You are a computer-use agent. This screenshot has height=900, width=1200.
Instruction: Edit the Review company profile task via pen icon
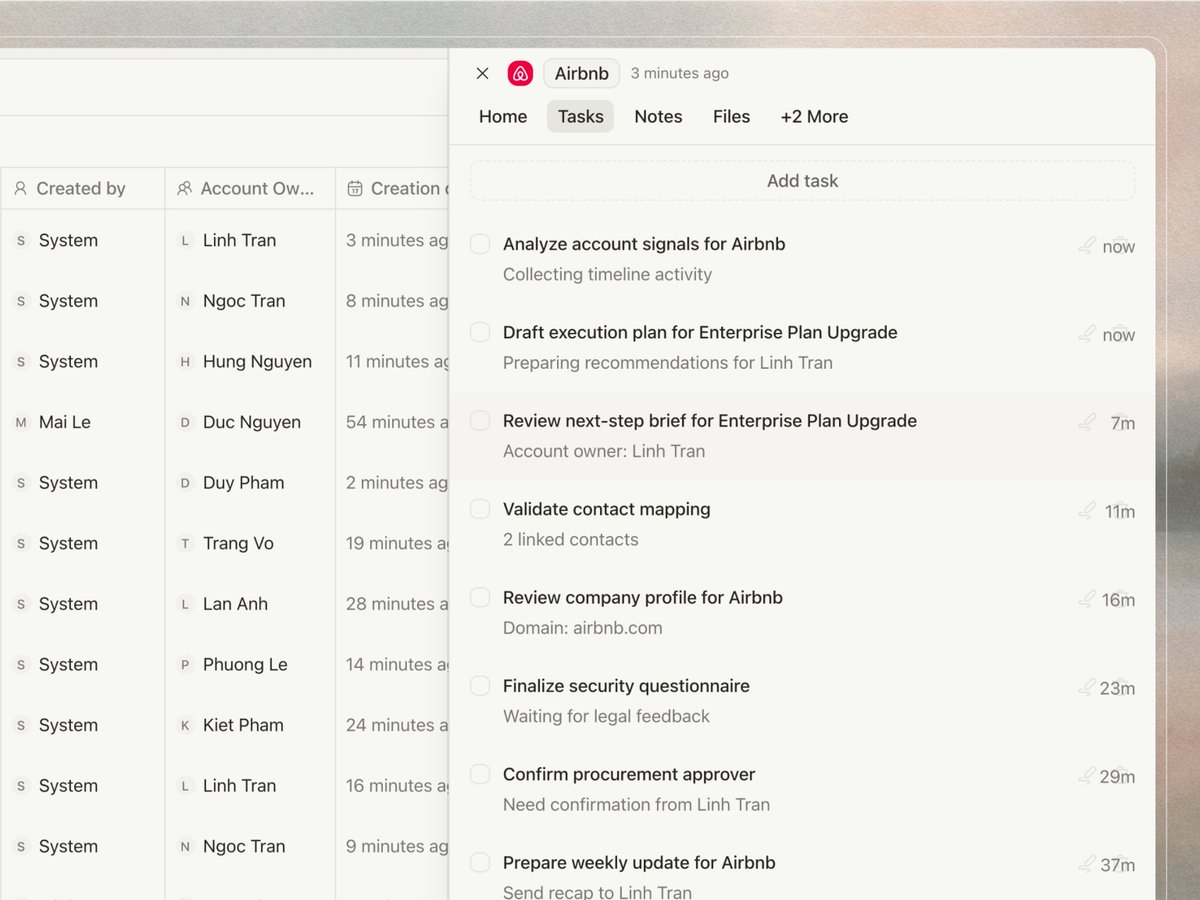click(x=1088, y=599)
